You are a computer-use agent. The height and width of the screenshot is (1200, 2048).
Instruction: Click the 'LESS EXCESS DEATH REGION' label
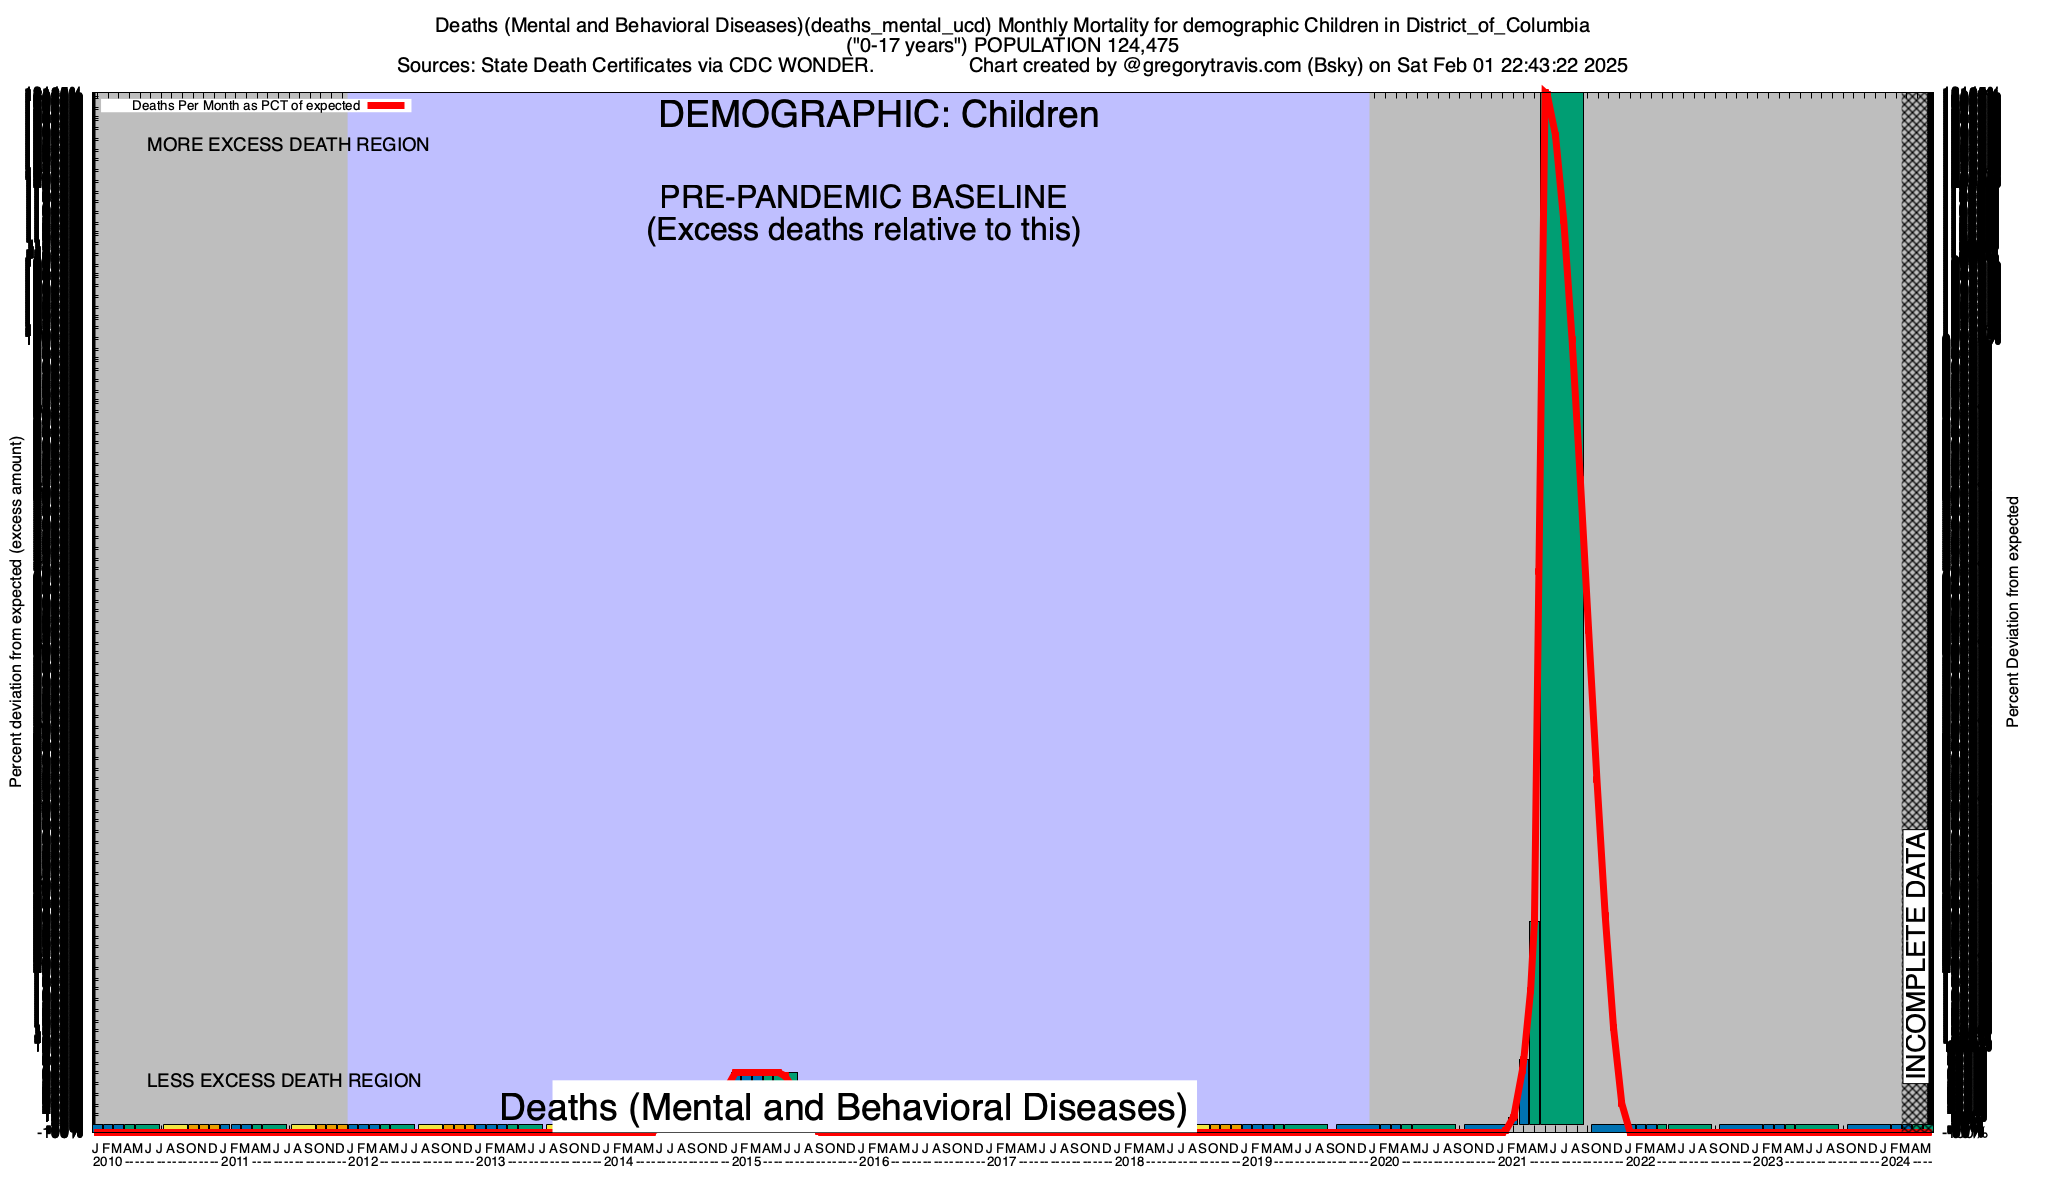tap(284, 1081)
